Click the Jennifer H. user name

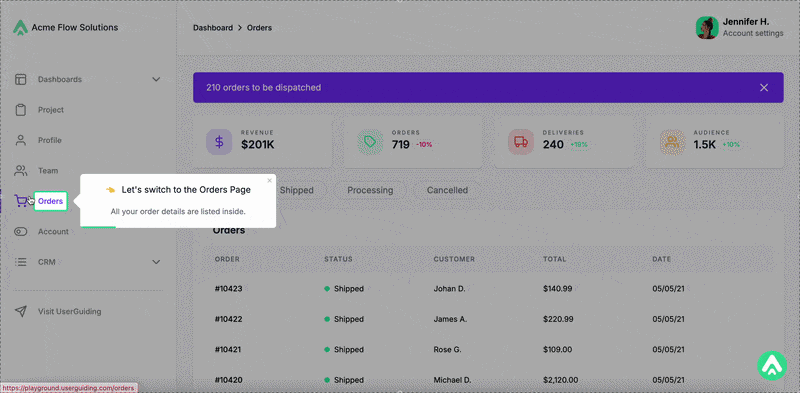745,22
